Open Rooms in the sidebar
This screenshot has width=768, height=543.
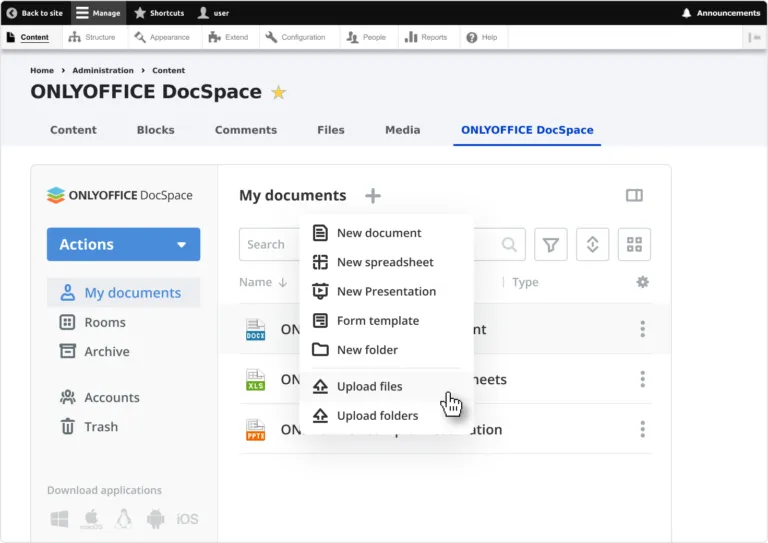pyautogui.click(x=93, y=322)
